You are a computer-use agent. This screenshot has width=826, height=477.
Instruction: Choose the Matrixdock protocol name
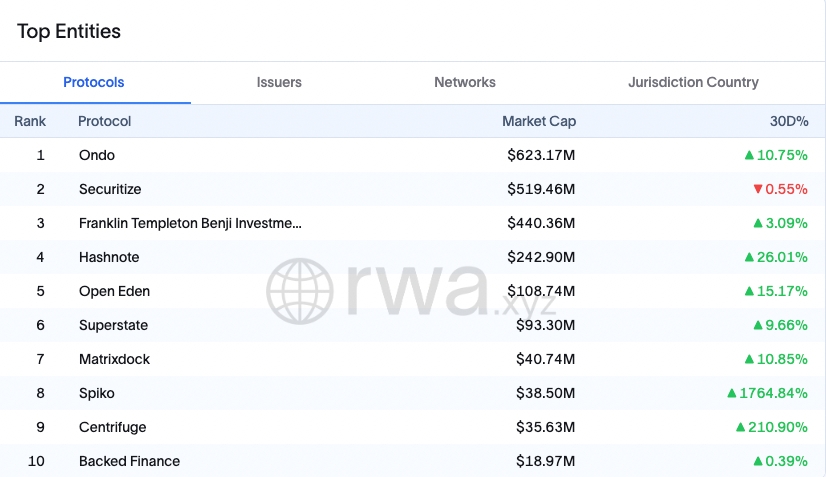pos(114,359)
